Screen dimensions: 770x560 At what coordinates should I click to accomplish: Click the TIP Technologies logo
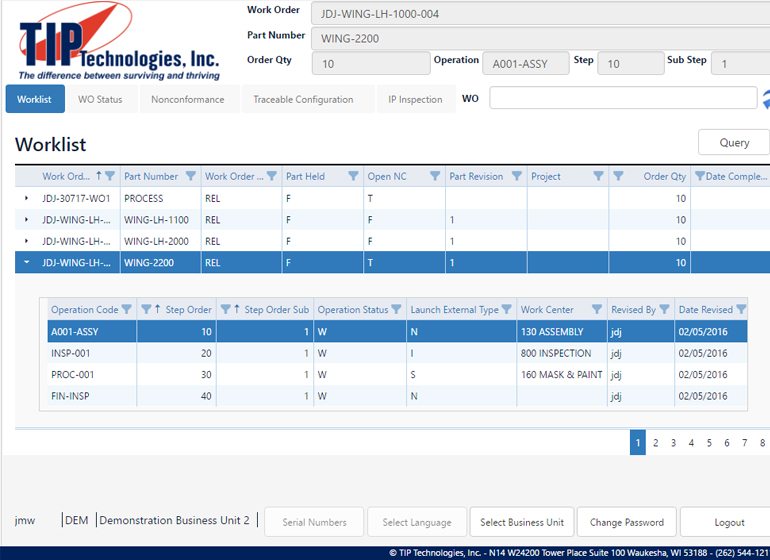(x=118, y=42)
